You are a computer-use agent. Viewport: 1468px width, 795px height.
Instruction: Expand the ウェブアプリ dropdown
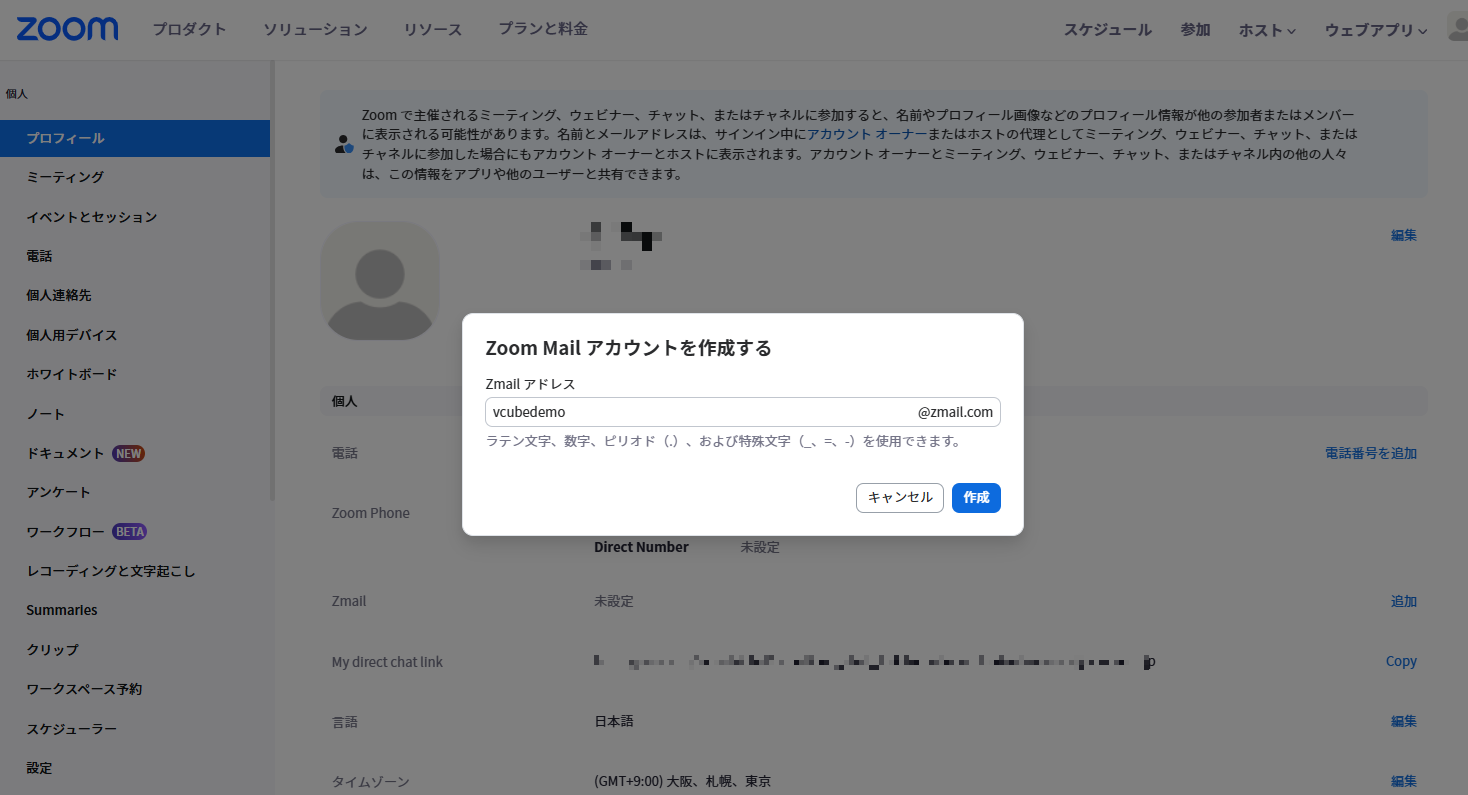point(1376,30)
